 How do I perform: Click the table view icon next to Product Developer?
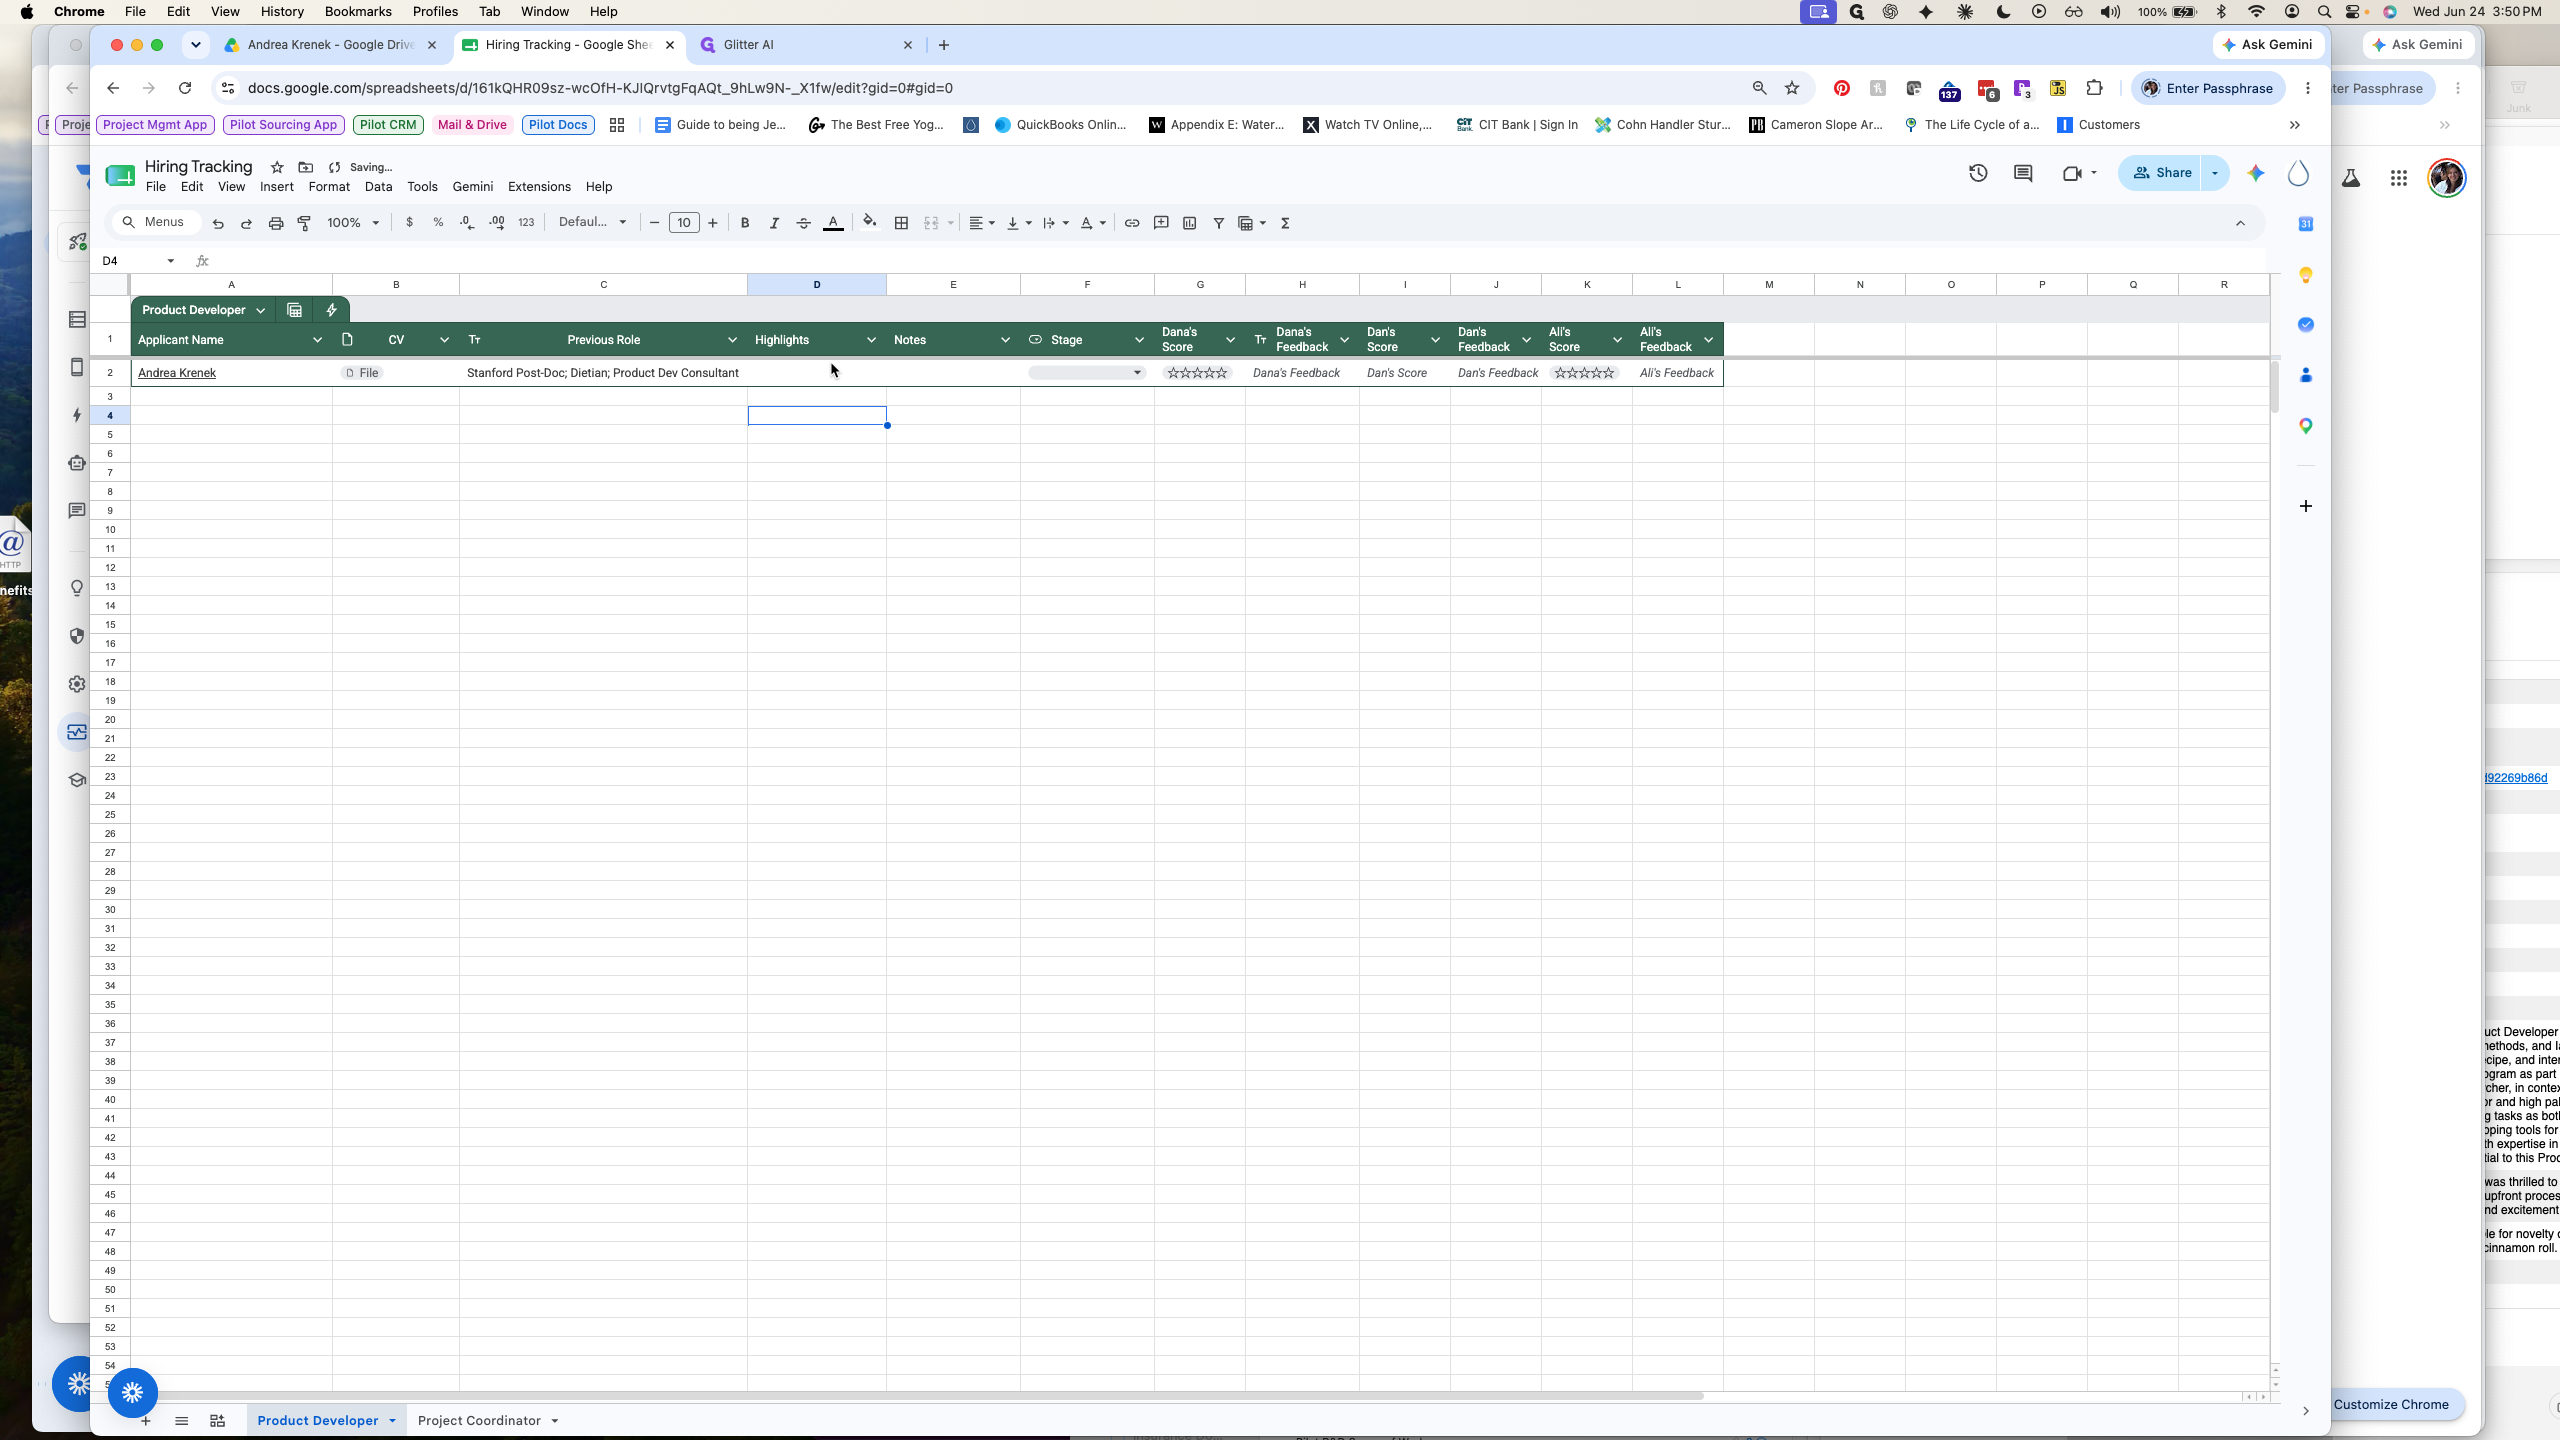pyautogui.click(x=294, y=310)
